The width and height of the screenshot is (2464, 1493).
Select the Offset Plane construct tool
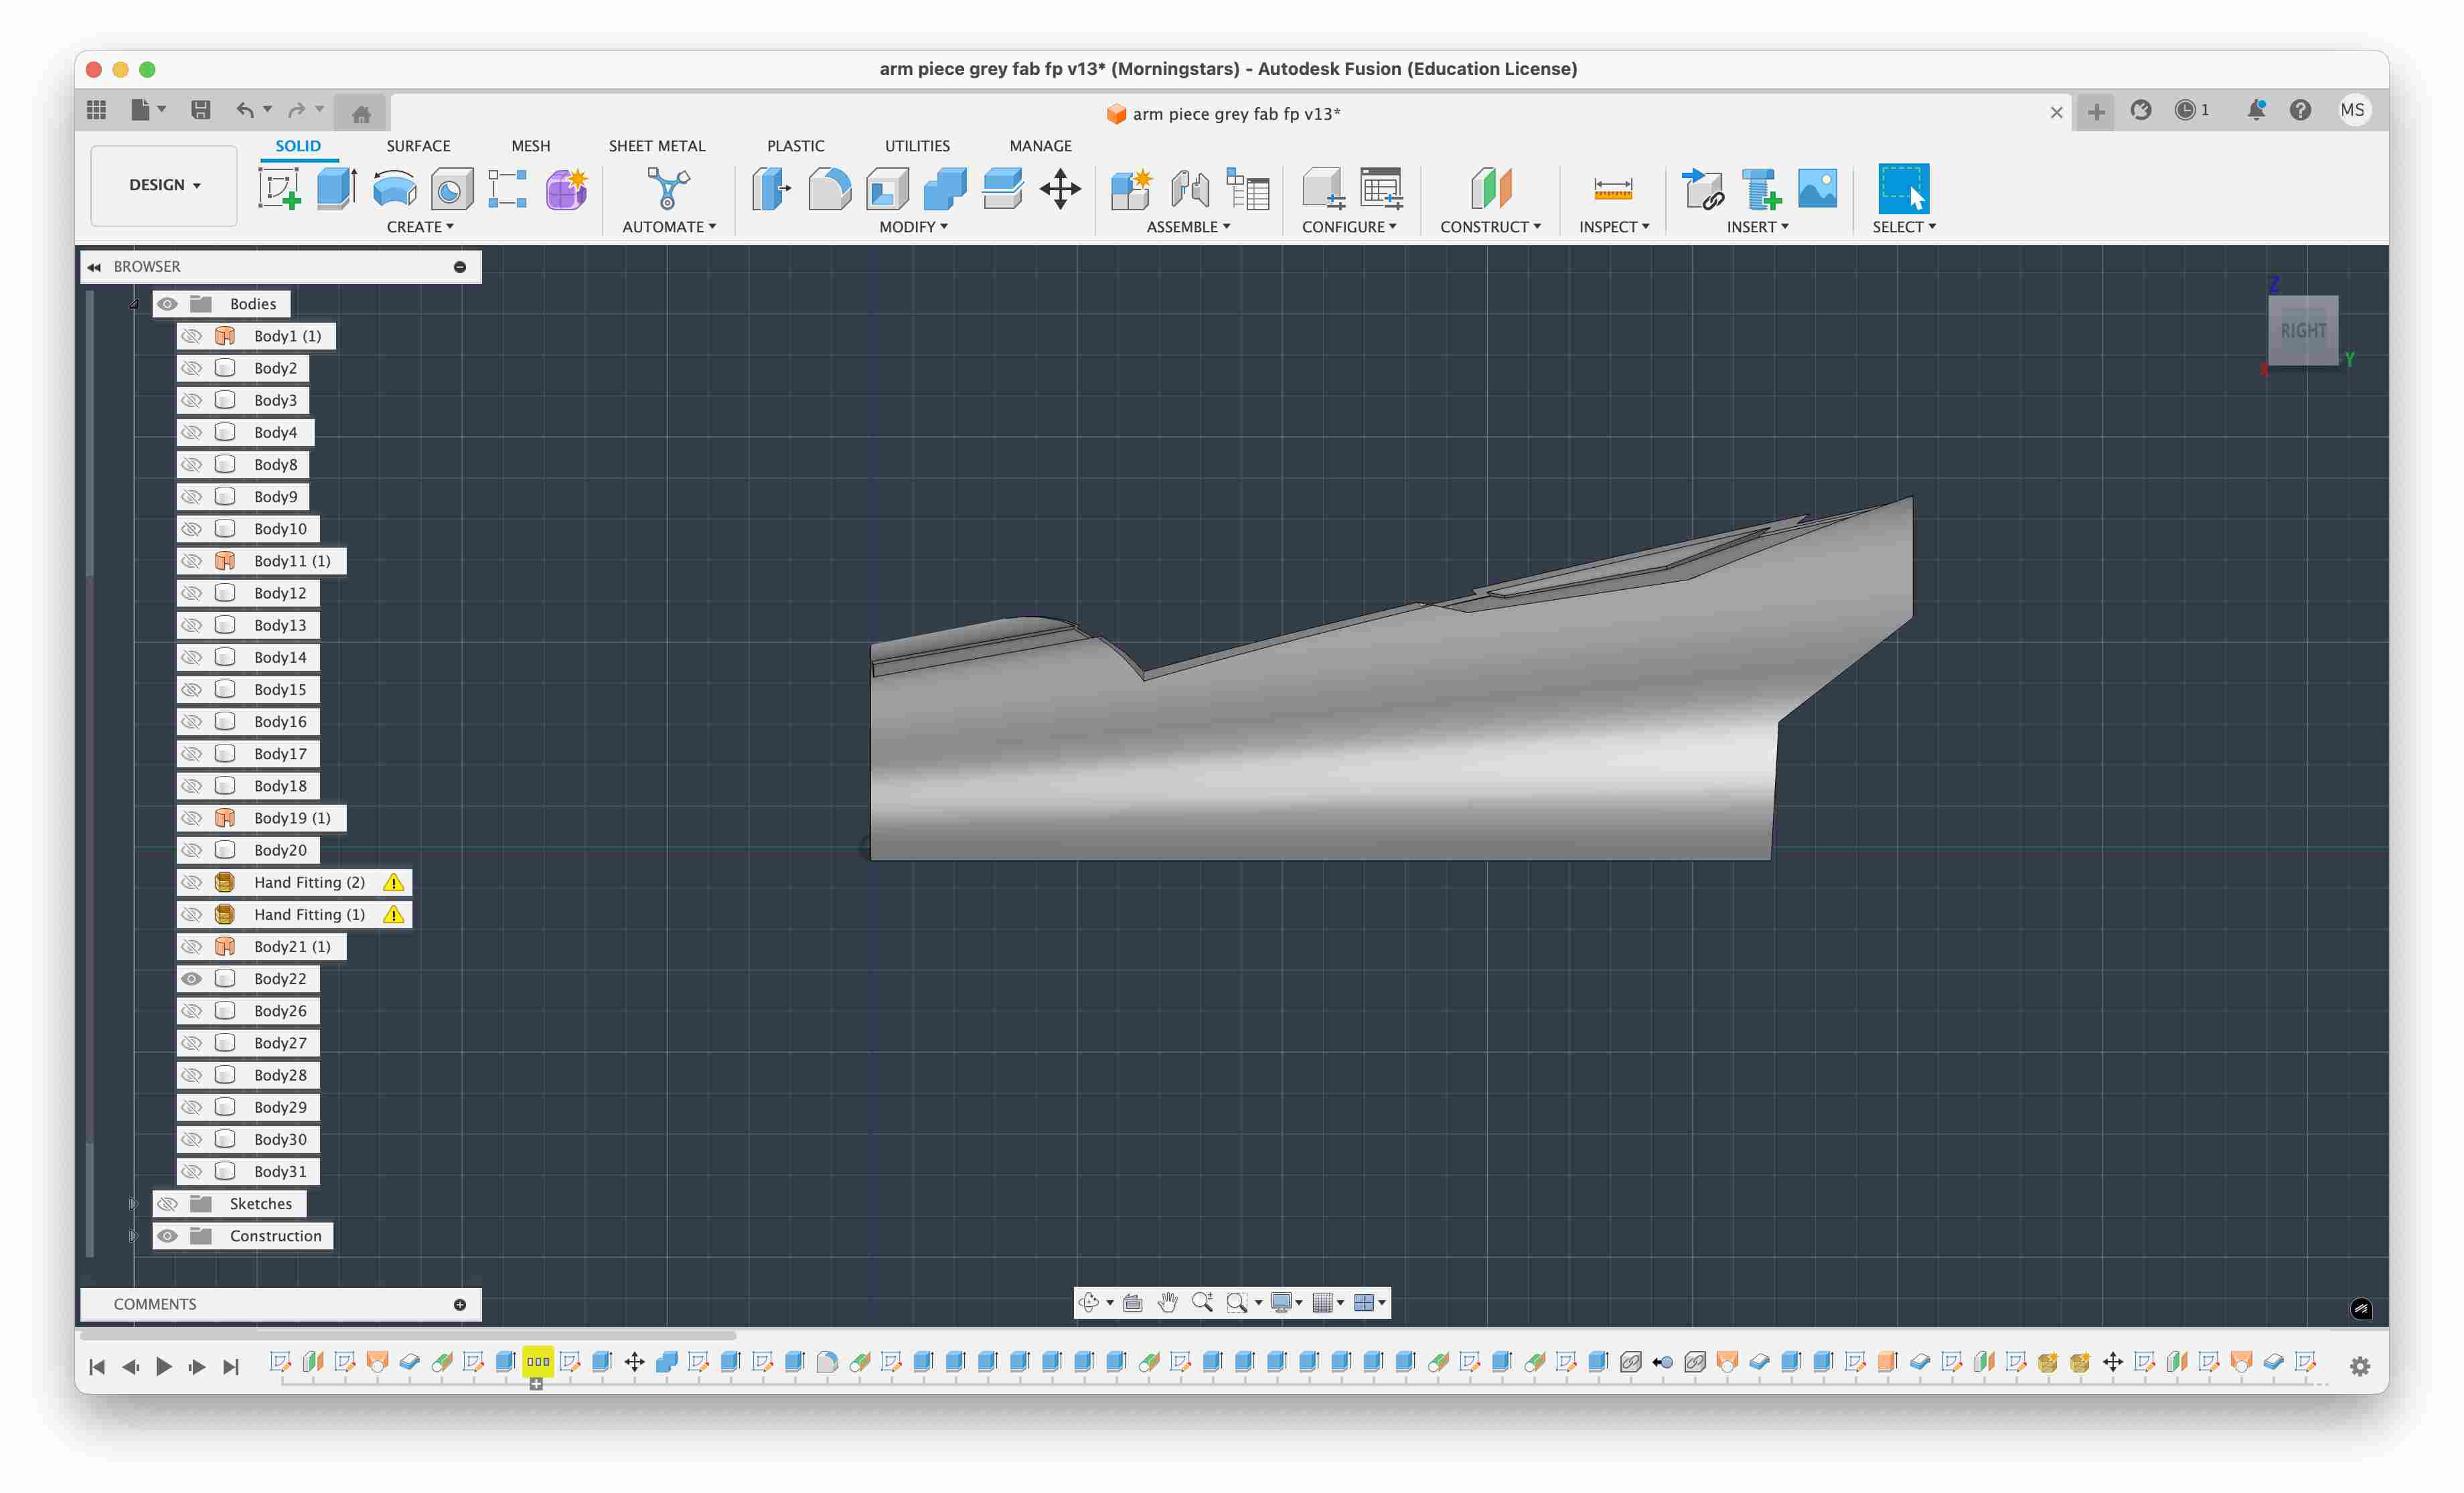click(1490, 188)
